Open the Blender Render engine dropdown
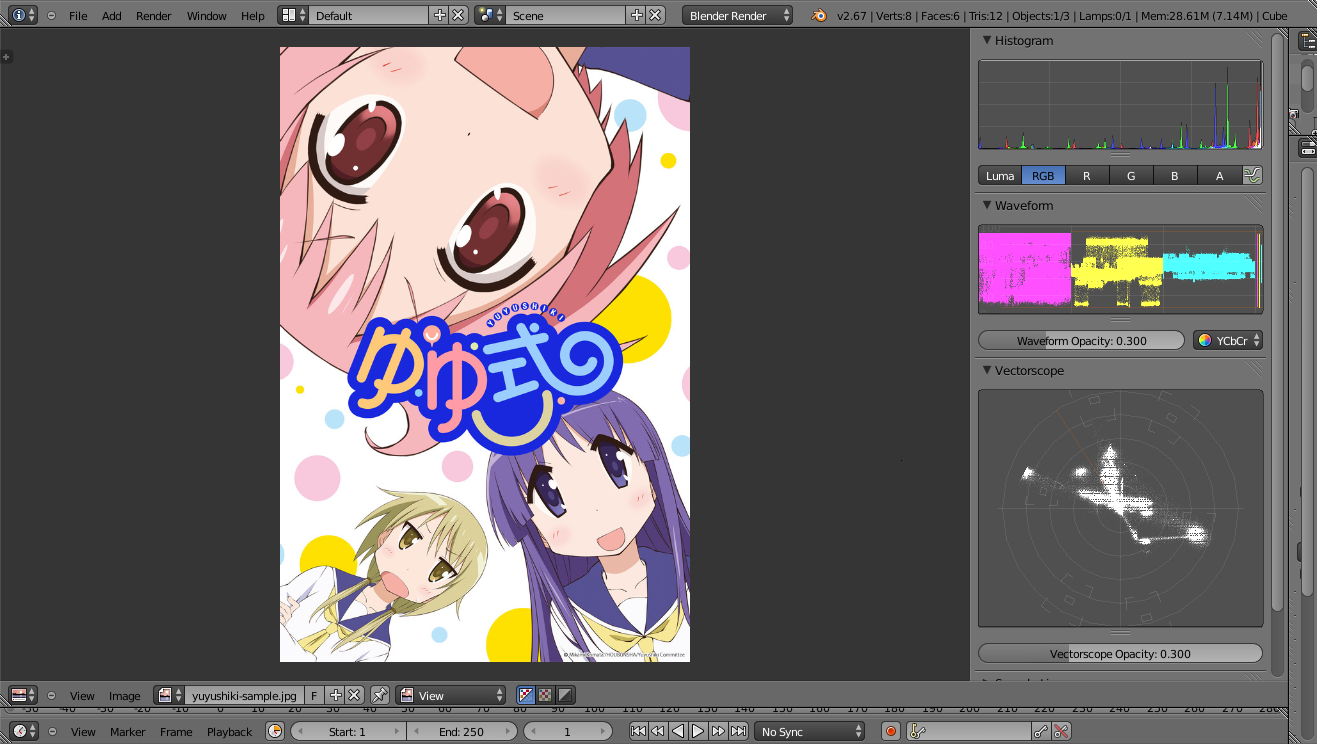 (x=738, y=15)
